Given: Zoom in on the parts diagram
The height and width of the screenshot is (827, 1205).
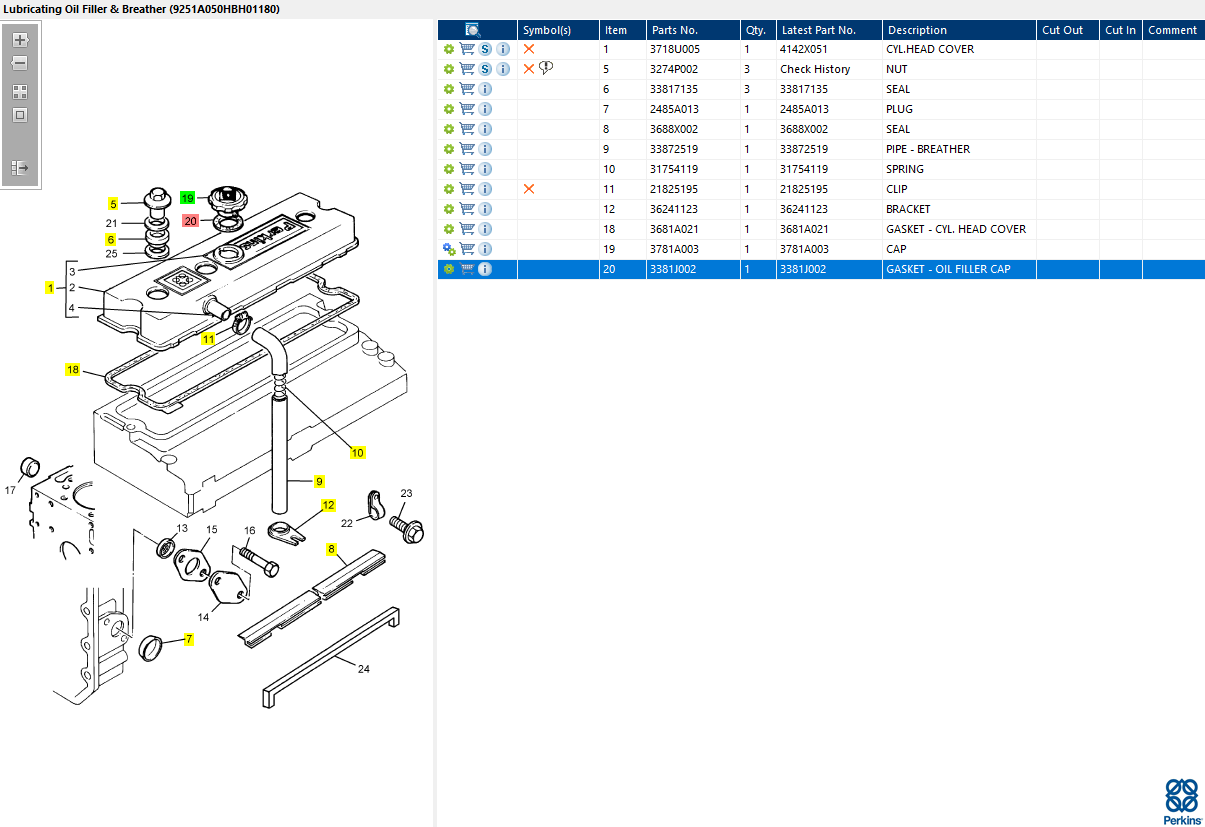Looking at the screenshot, I should [x=20, y=40].
